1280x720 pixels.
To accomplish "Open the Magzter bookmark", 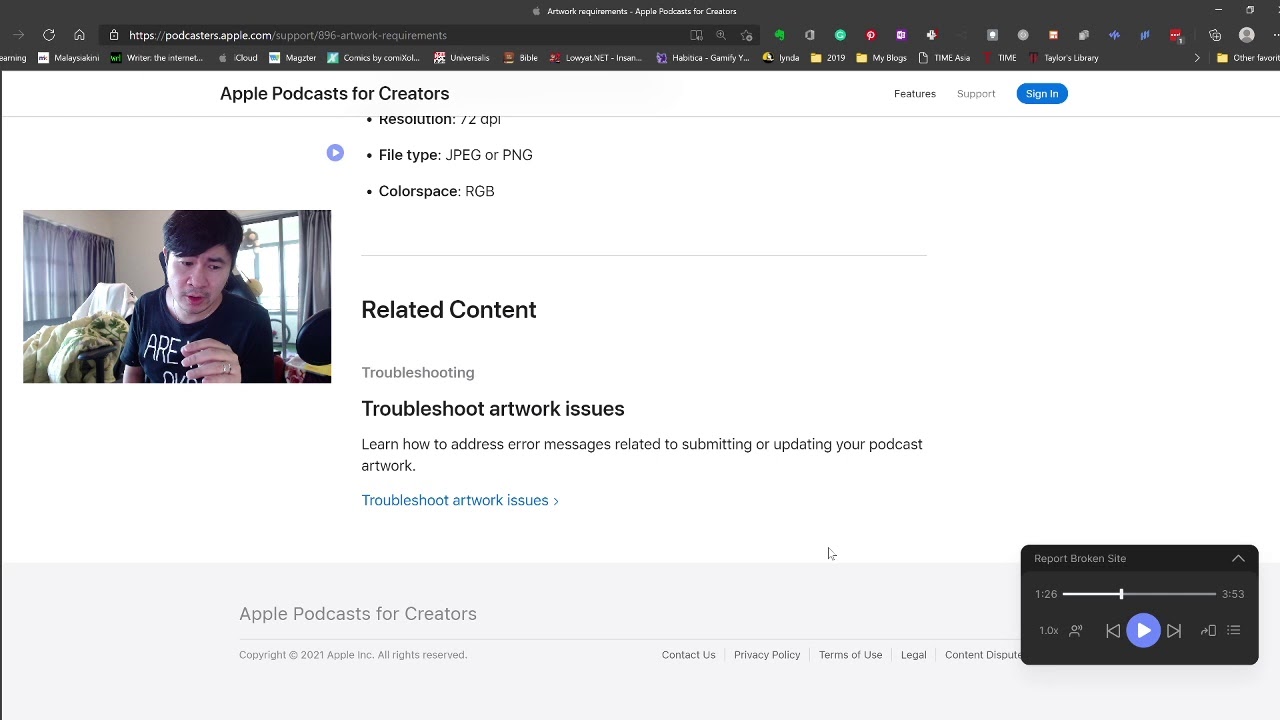I will [x=293, y=58].
